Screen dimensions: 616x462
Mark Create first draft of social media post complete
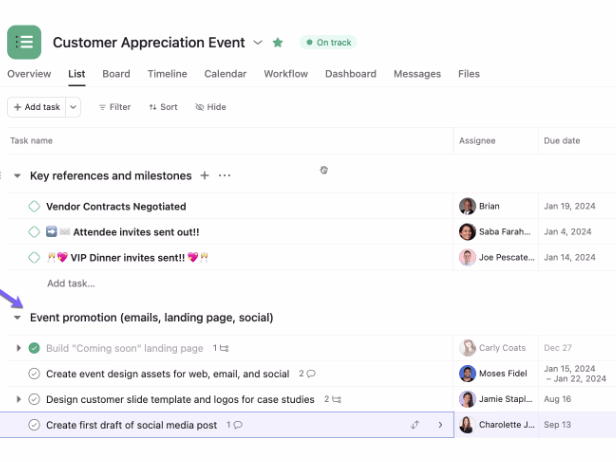coord(34,425)
